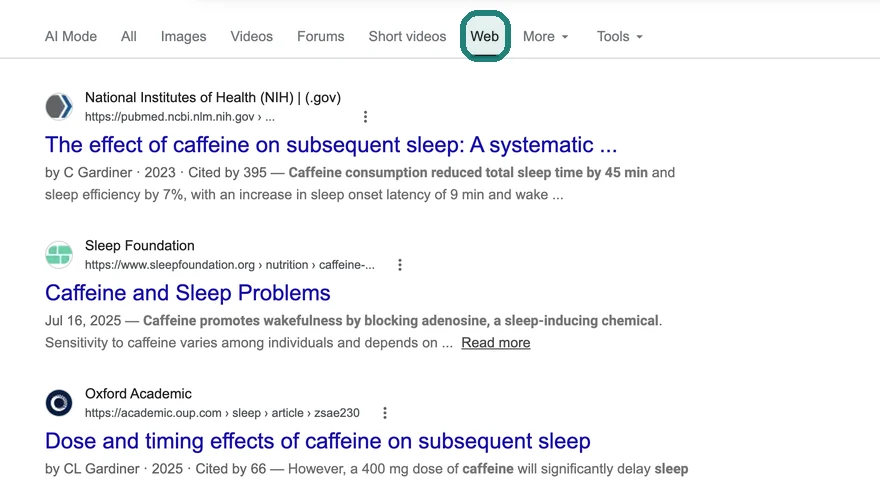Click the sleepfoundation.org URL breadcrumb

(x=230, y=265)
